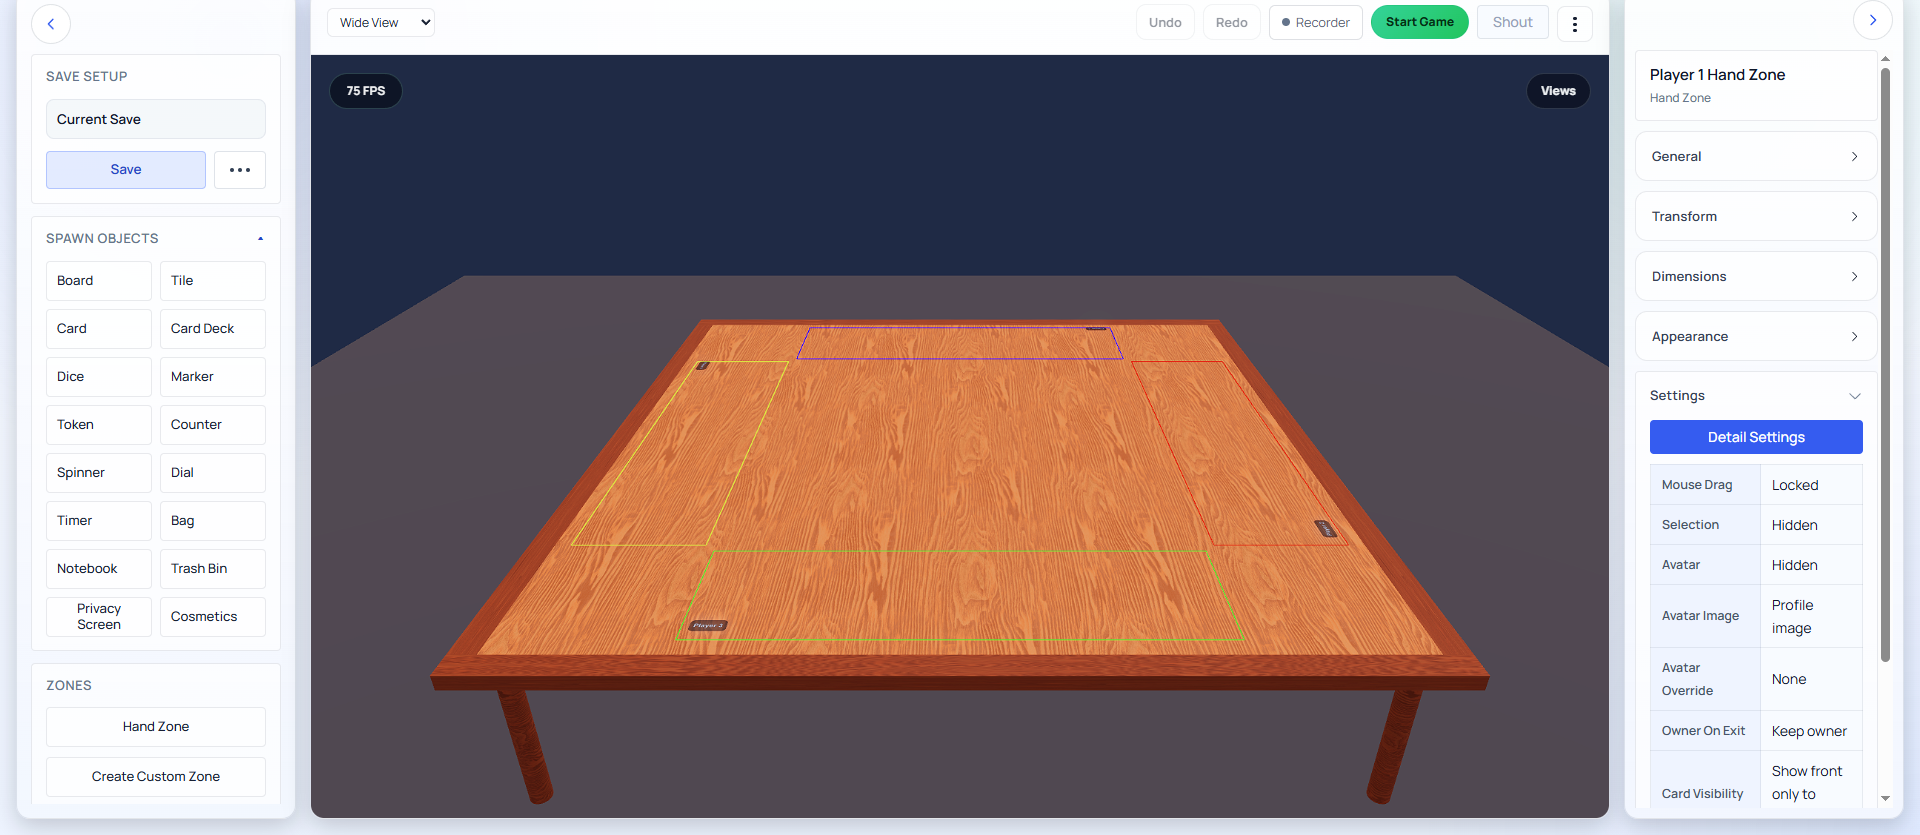
Task: Open Detail Settings
Action: coord(1756,437)
